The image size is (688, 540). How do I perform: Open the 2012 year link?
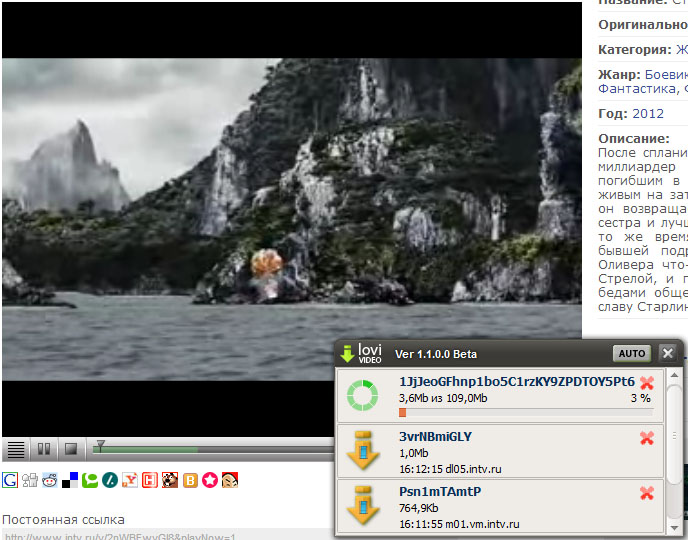pos(648,114)
